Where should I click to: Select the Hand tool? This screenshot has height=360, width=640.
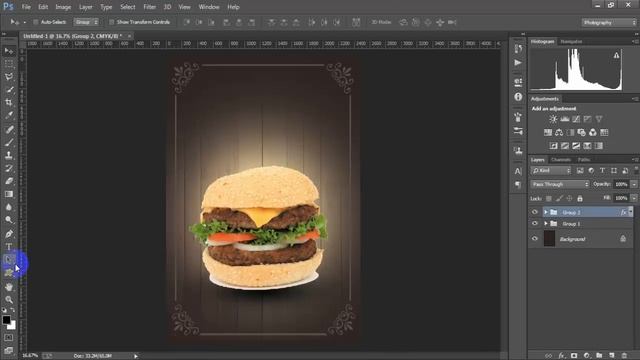[9, 287]
